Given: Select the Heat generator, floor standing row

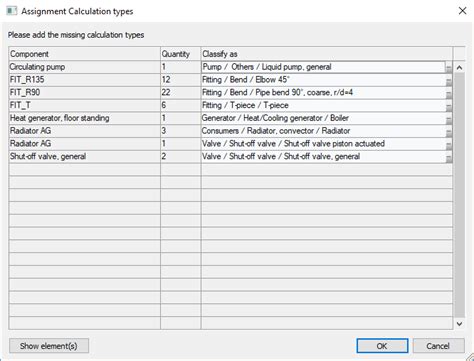Looking at the screenshot, I should pyautogui.click(x=231, y=118).
